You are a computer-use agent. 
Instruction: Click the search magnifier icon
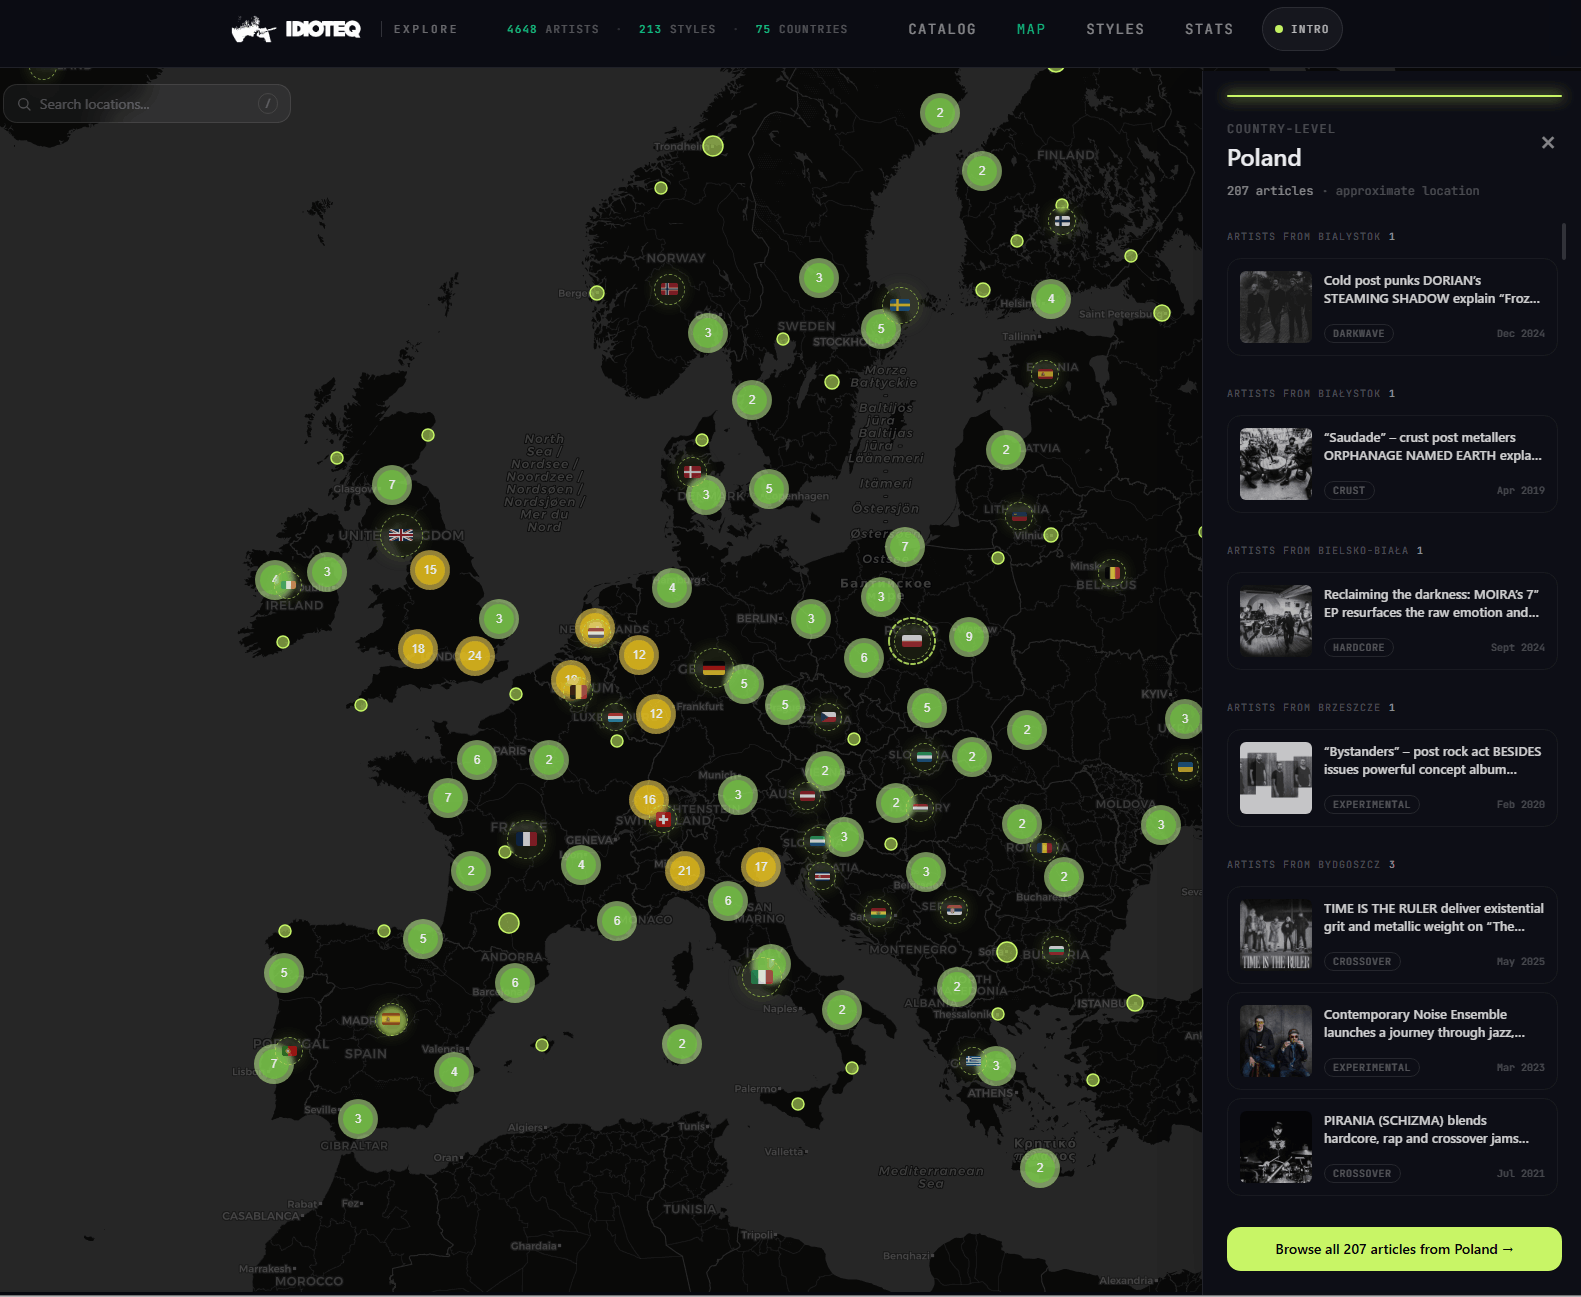click(x=24, y=104)
